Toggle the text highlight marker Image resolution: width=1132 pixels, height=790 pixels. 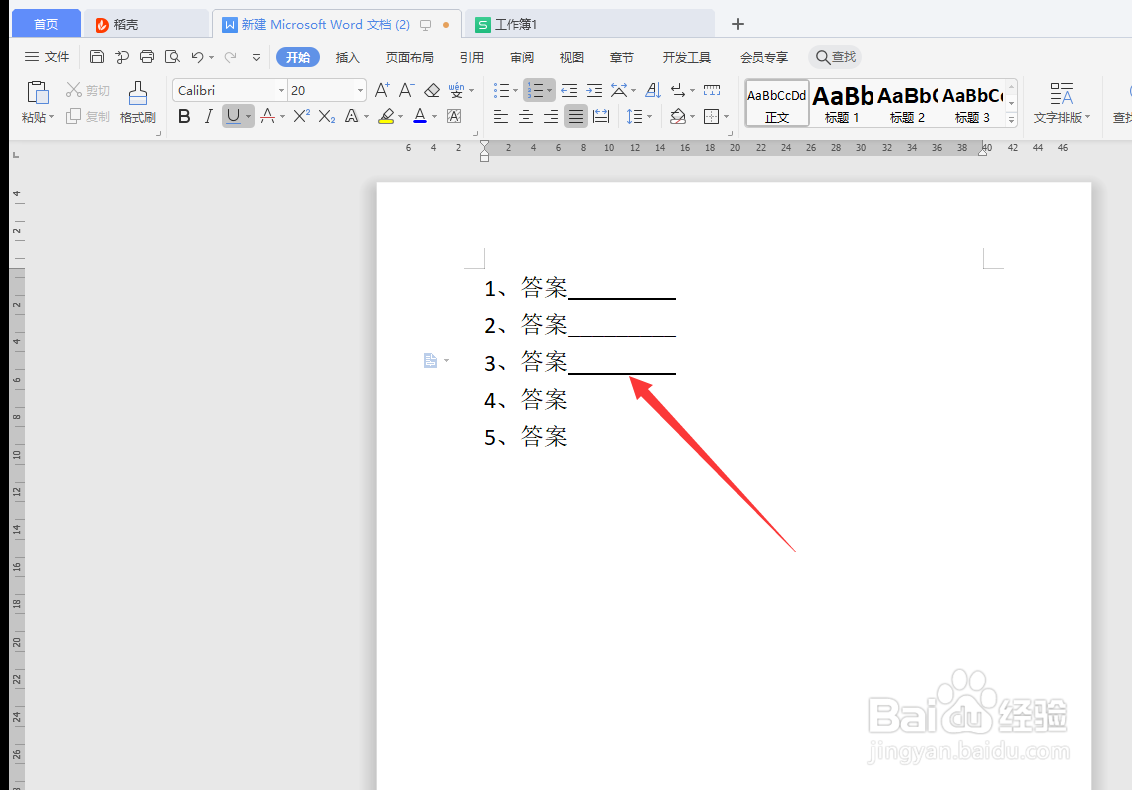click(386, 116)
